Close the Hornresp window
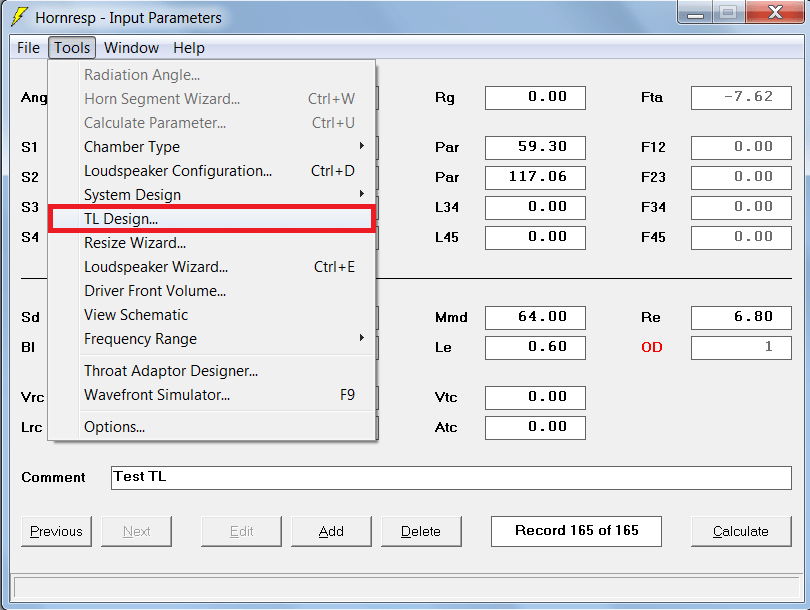 [x=774, y=12]
